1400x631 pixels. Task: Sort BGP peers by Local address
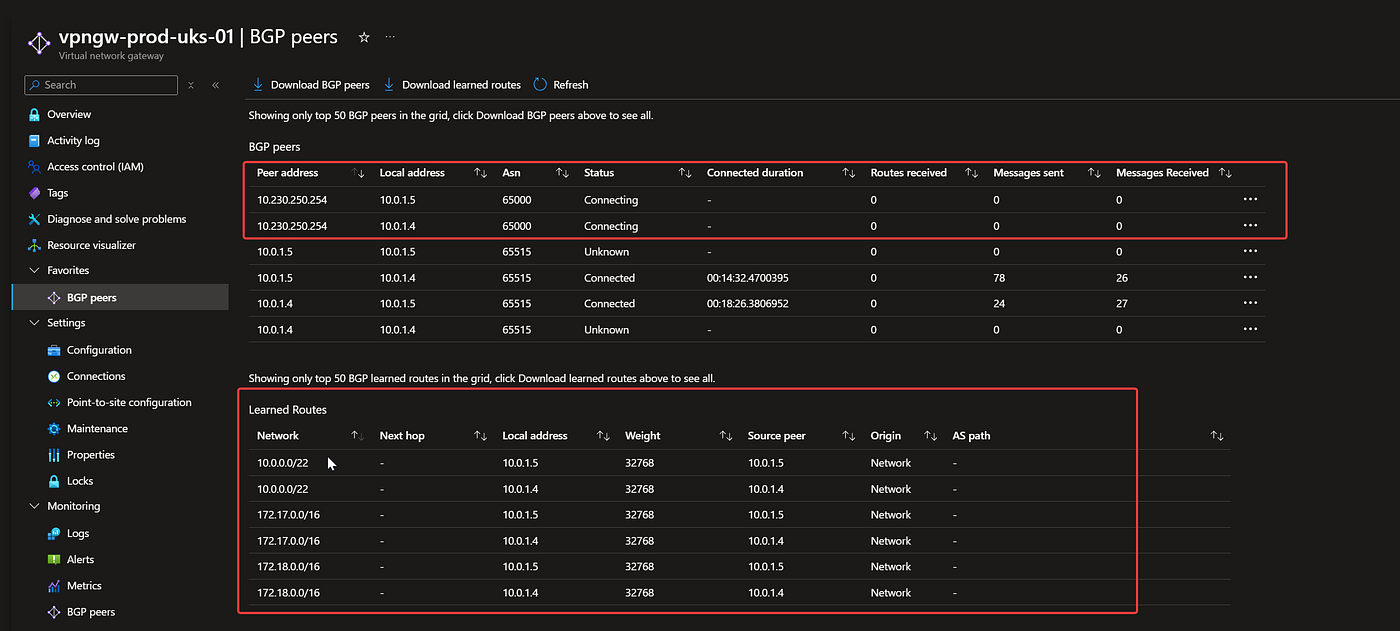click(481, 173)
